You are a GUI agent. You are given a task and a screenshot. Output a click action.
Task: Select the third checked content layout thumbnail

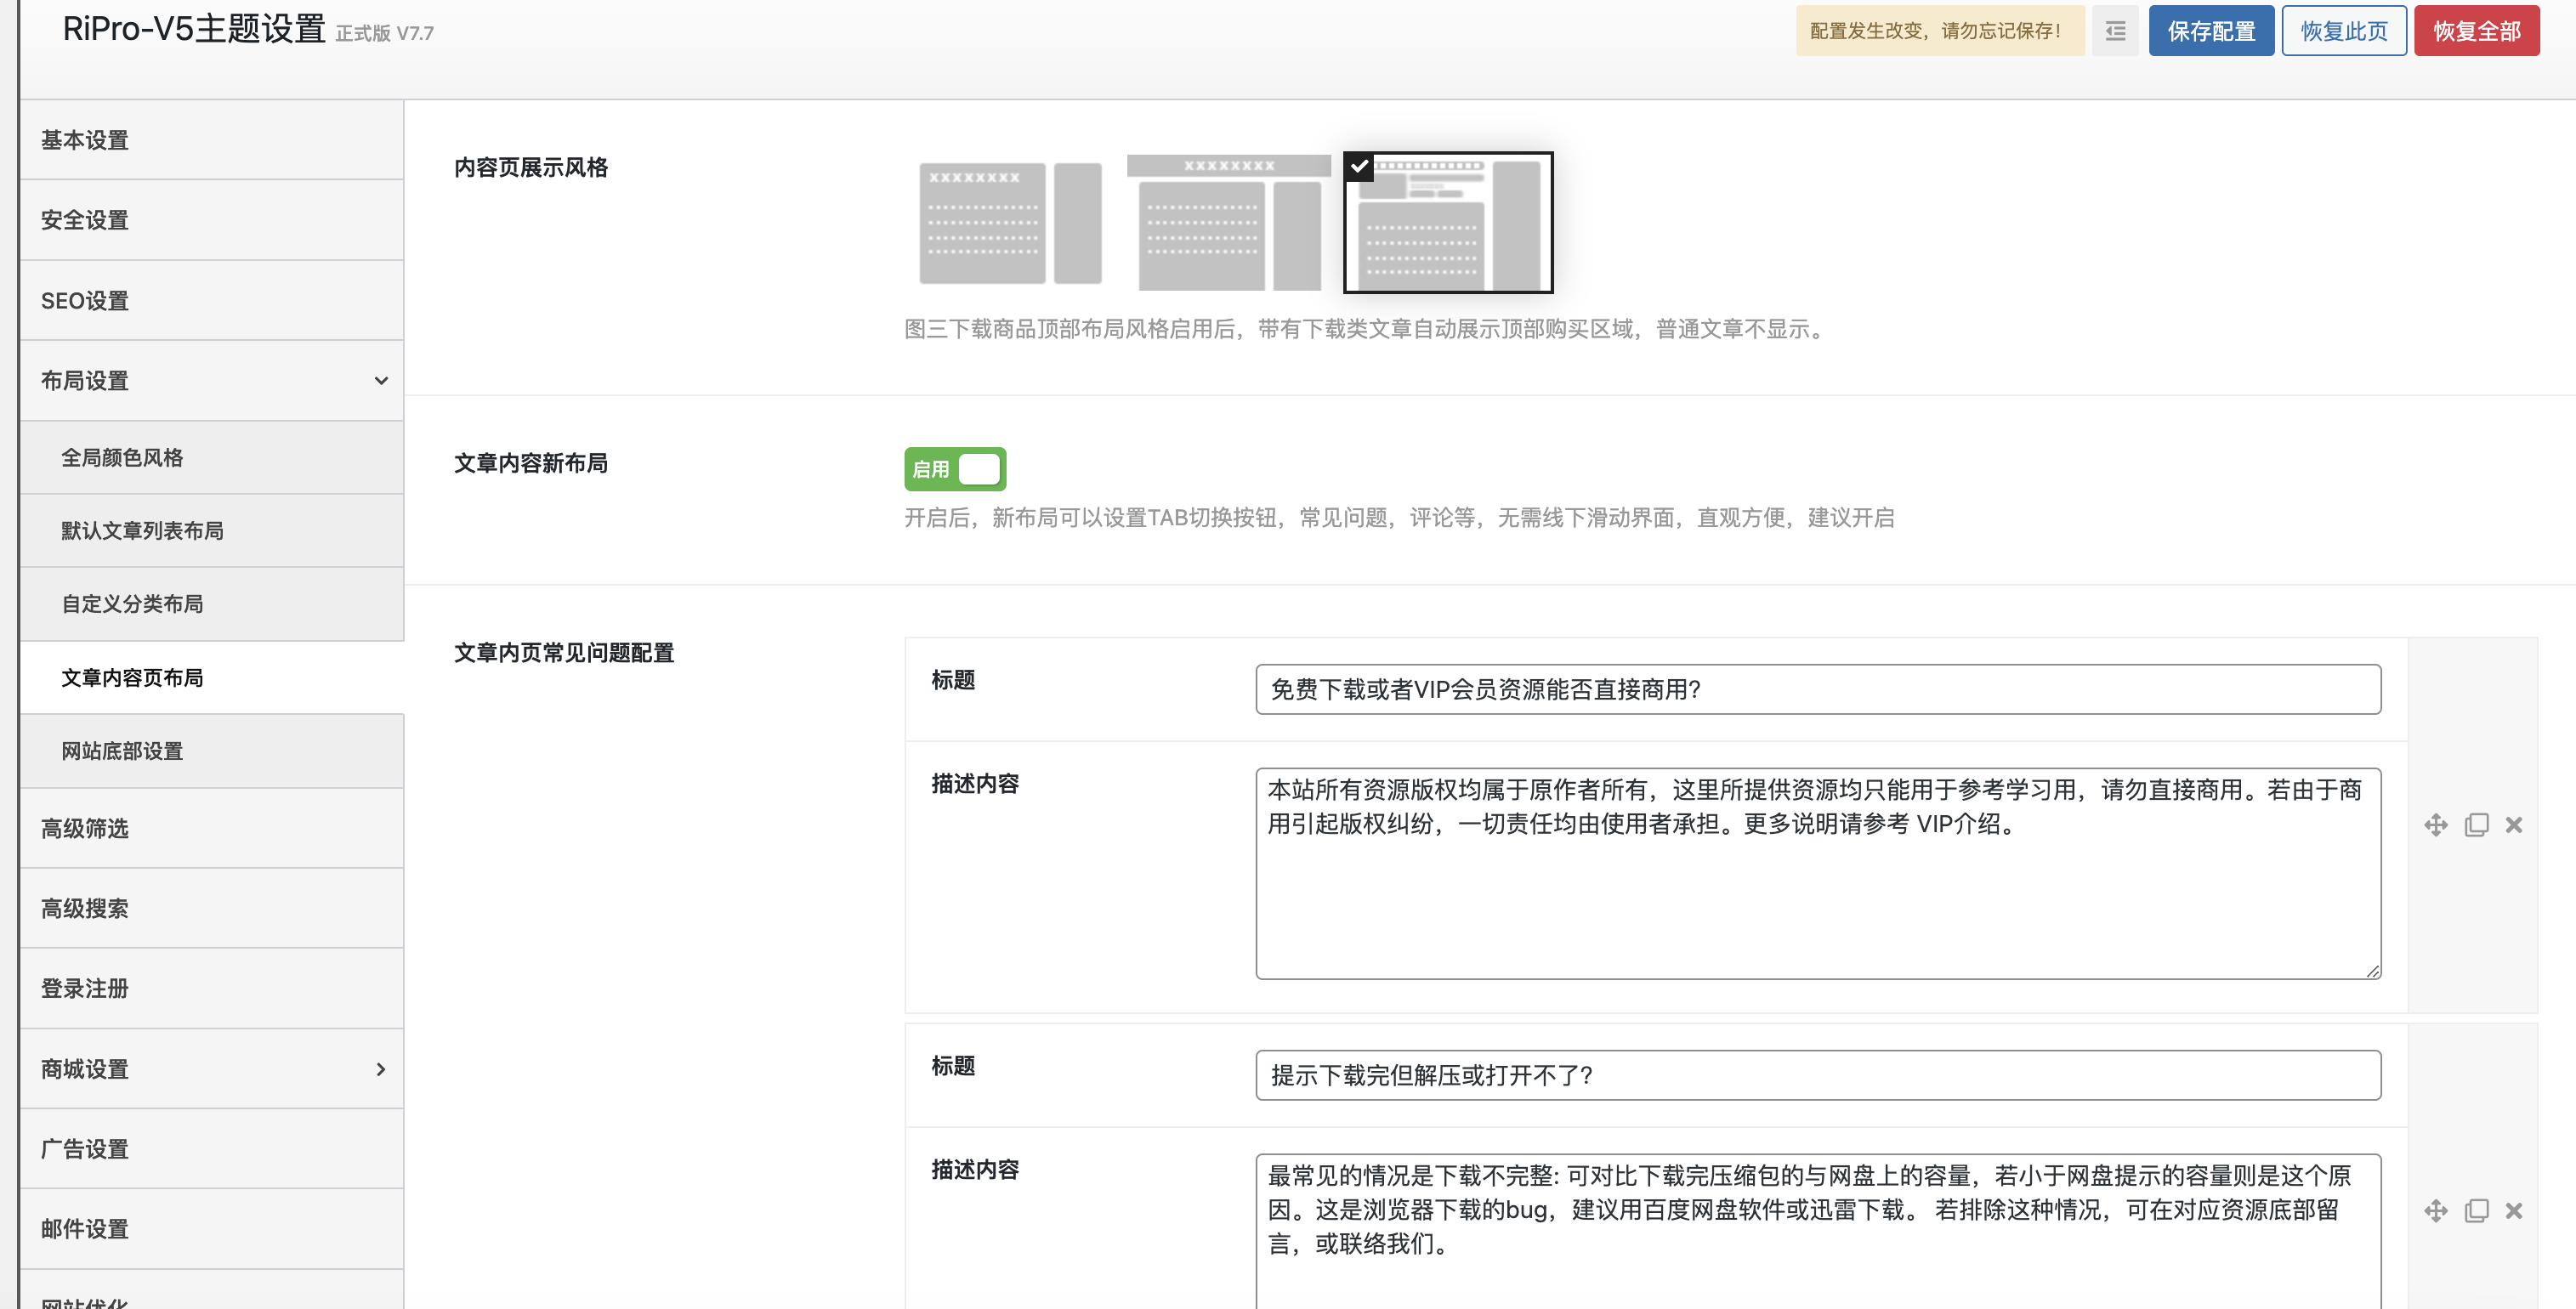(1448, 222)
